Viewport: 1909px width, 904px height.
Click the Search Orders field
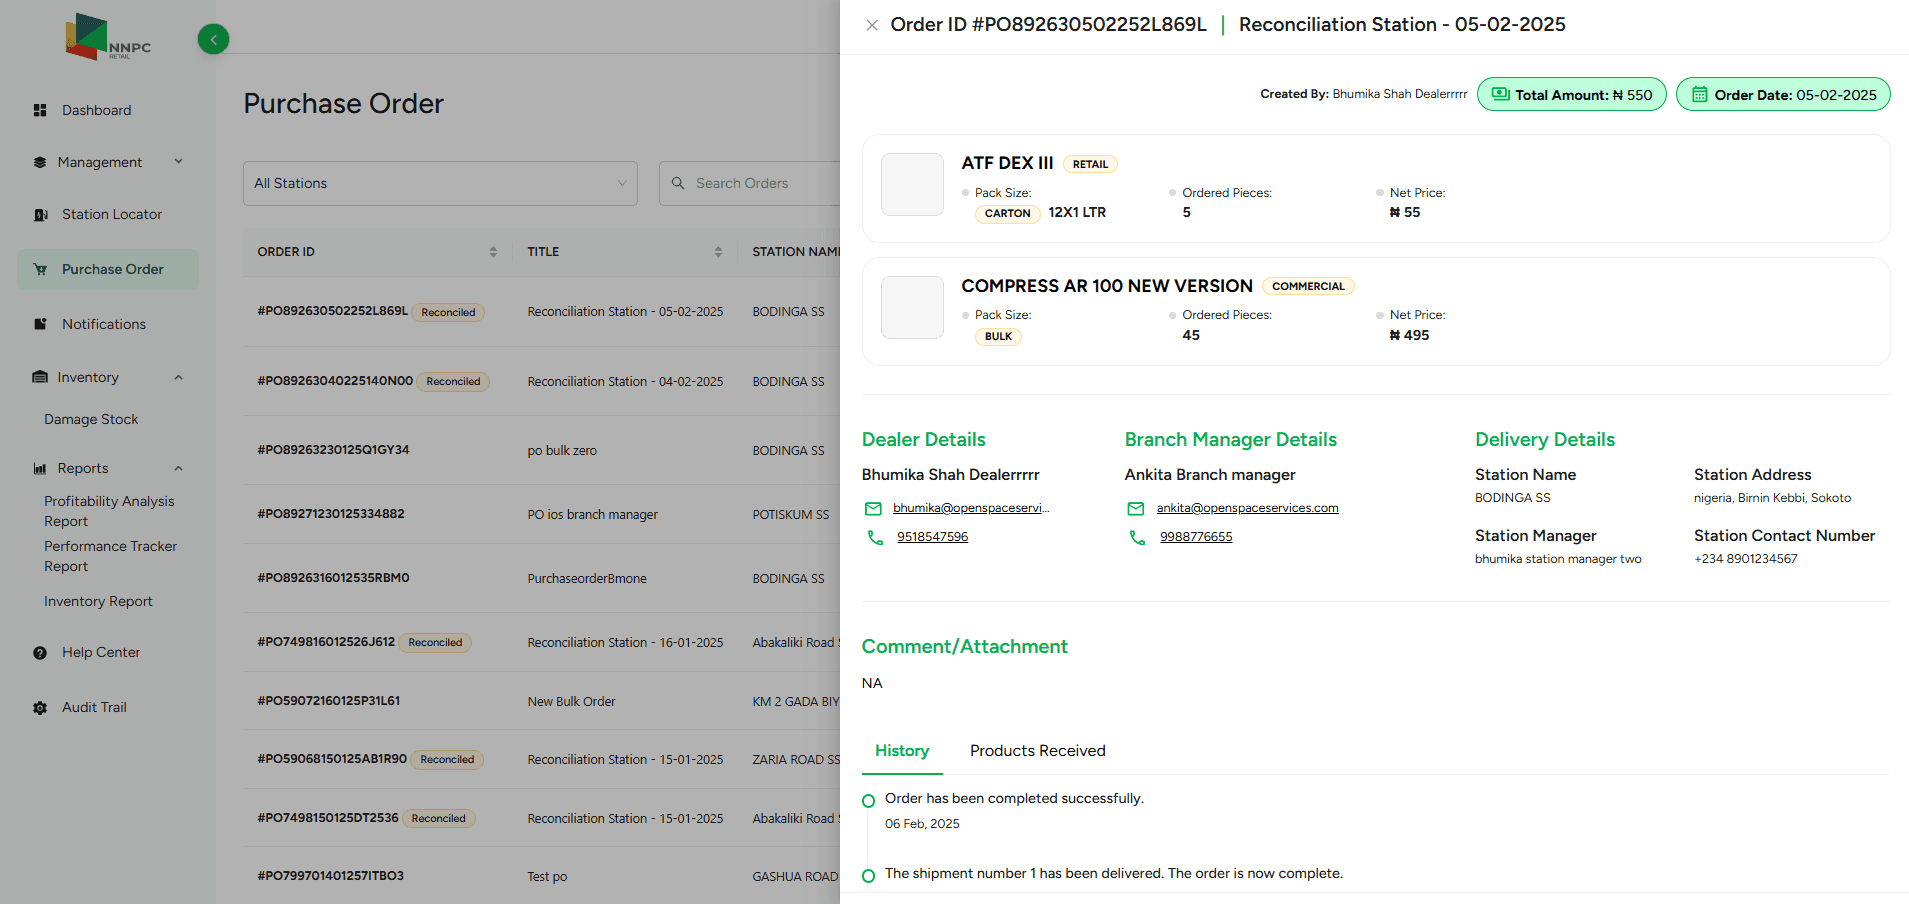[760, 184]
